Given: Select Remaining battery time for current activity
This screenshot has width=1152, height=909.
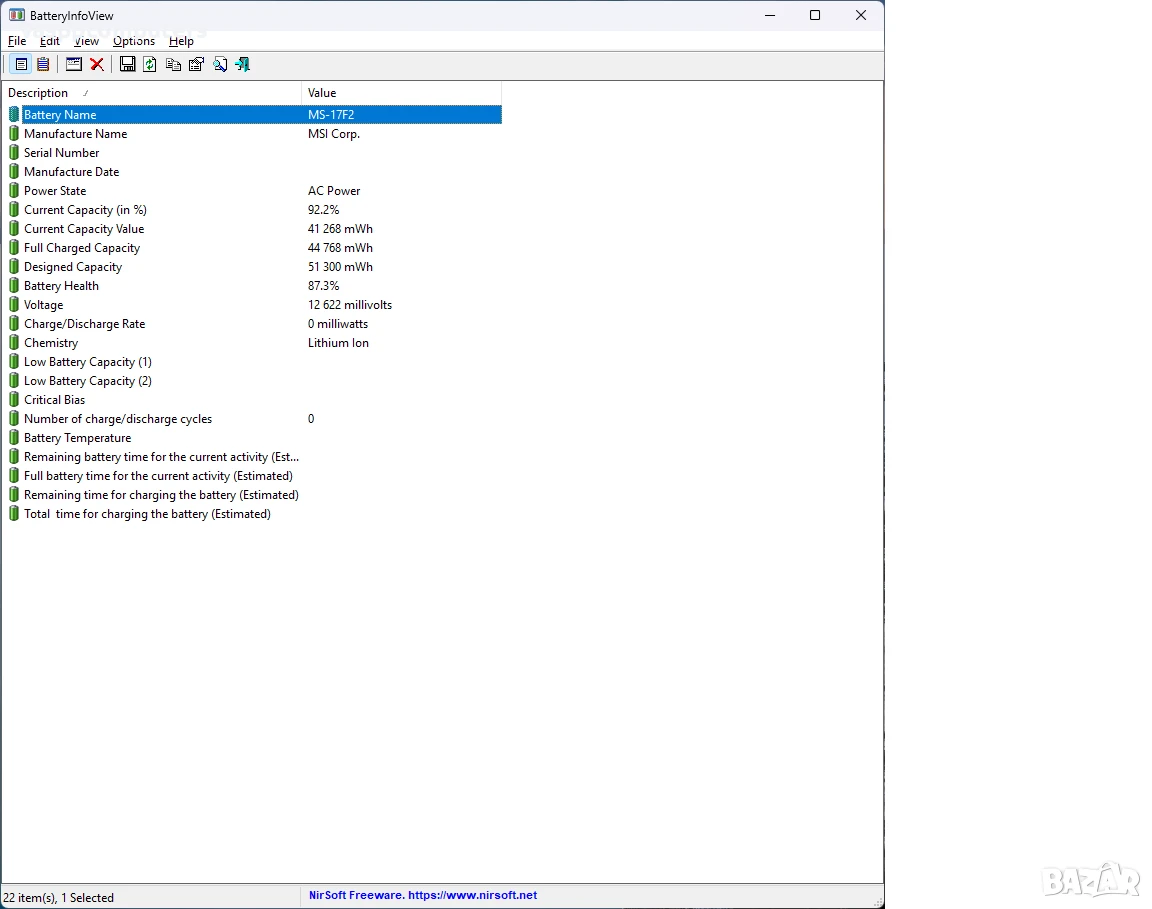Looking at the screenshot, I should (x=254, y=457).
